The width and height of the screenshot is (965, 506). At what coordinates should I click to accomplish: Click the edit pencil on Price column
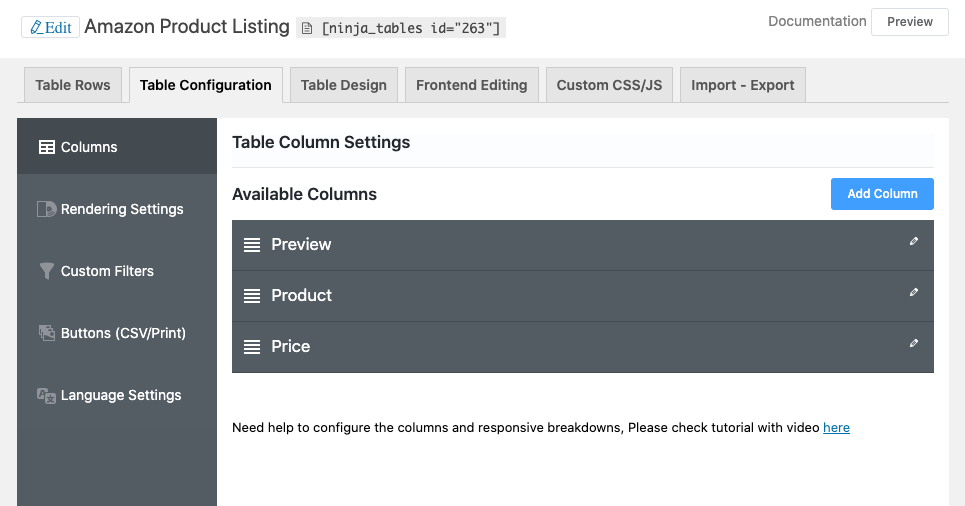[913, 343]
